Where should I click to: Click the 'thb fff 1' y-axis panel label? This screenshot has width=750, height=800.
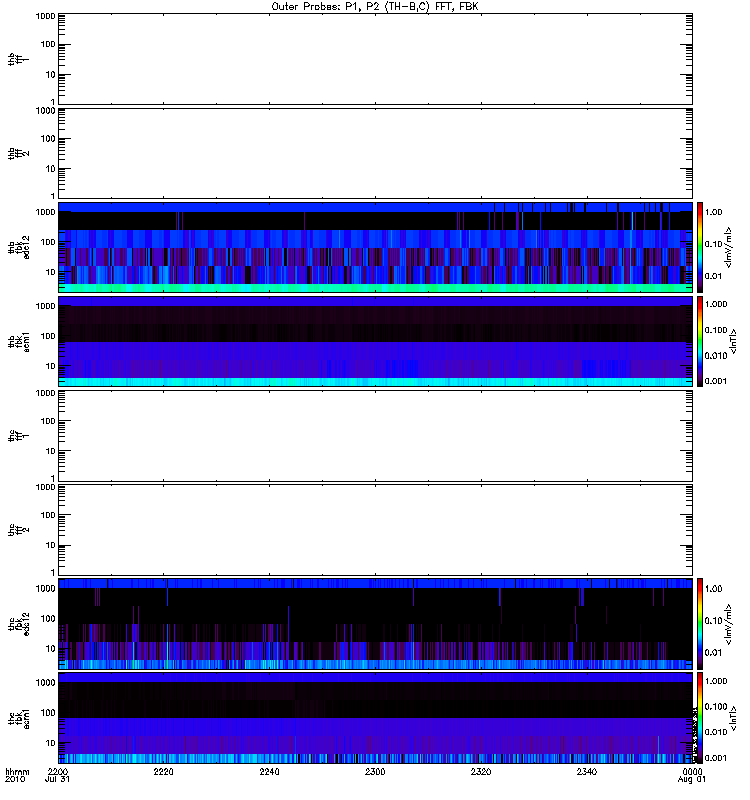[18, 59]
